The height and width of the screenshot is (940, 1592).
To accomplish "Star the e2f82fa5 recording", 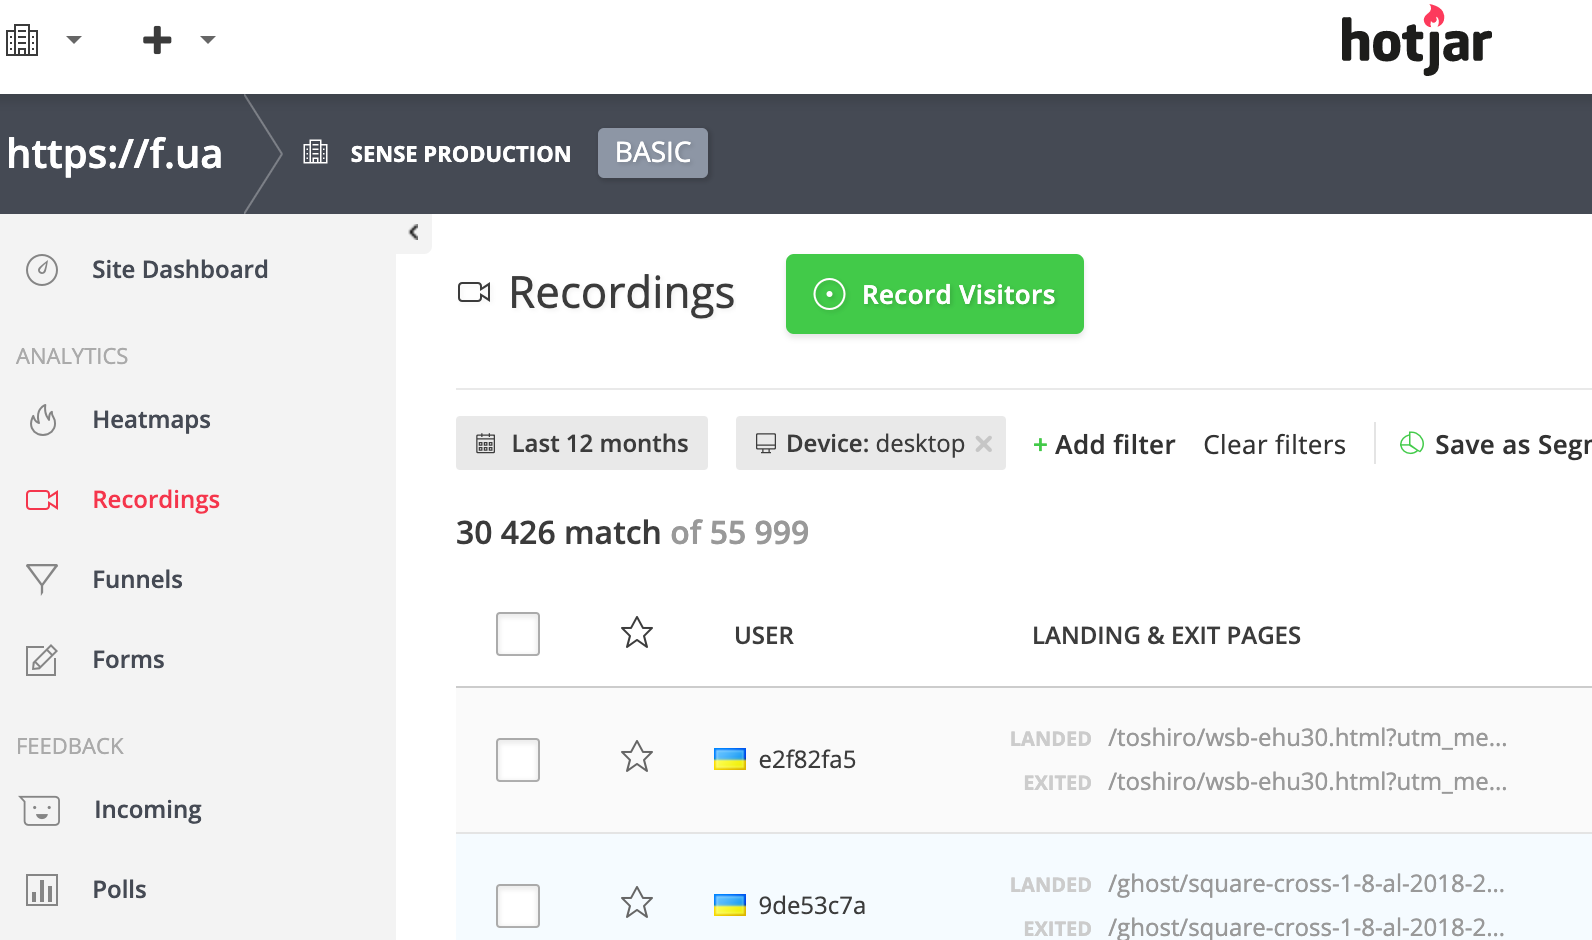I will click(637, 757).
